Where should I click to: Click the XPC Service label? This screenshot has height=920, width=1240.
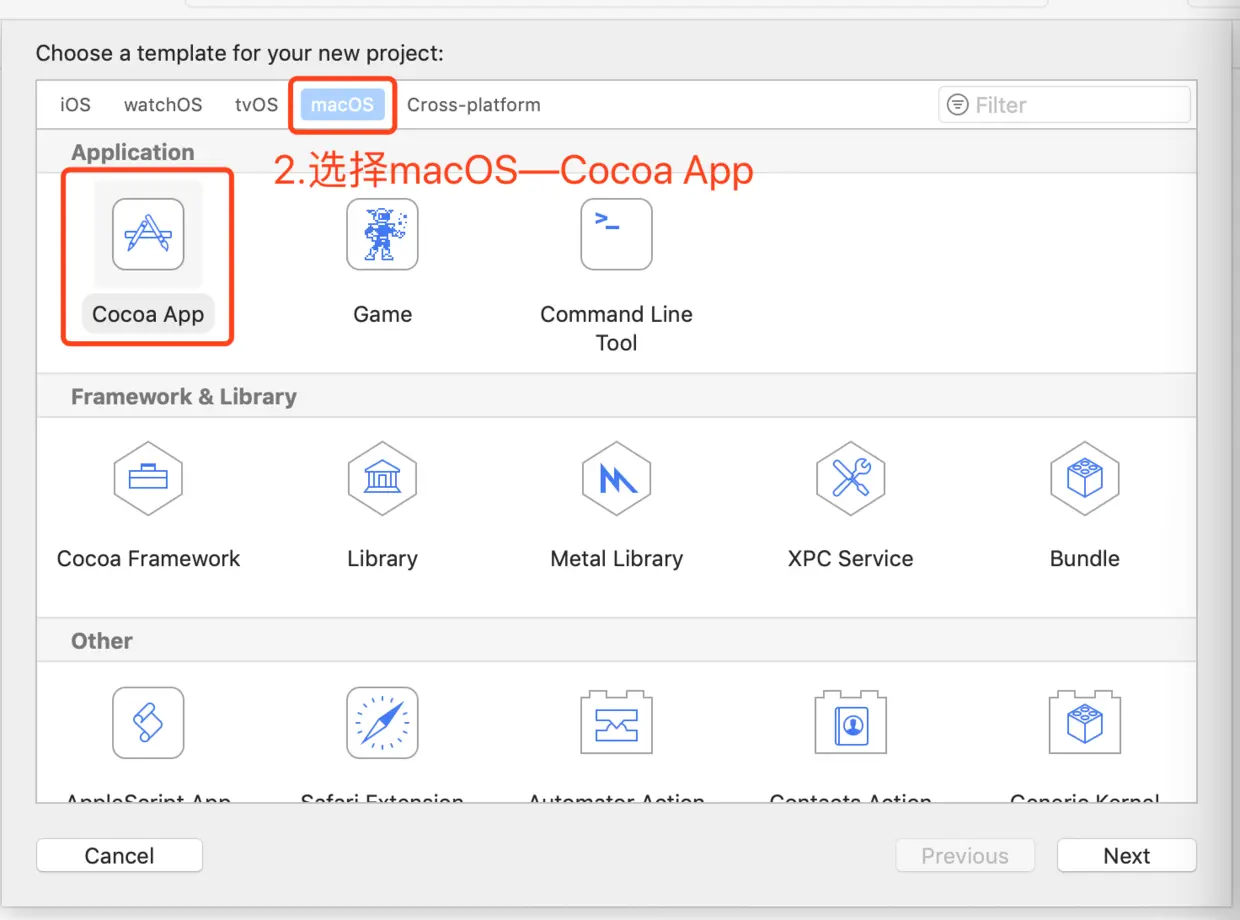(850, 559)
